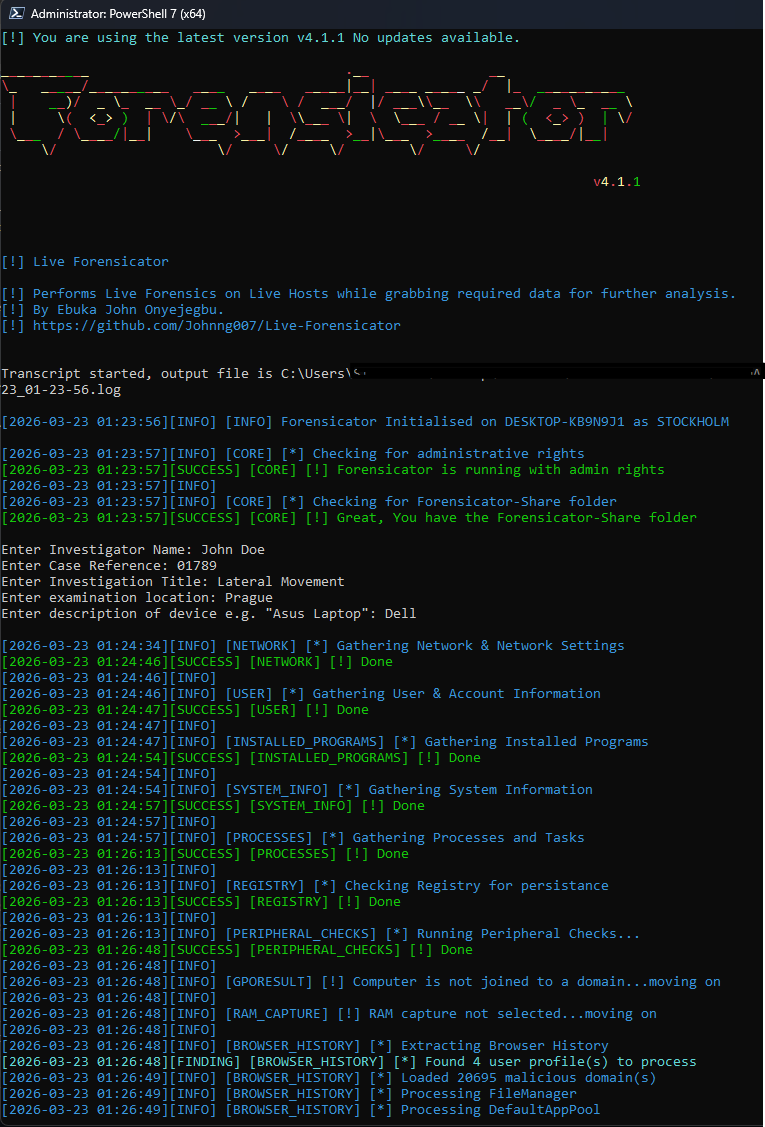Viewport: 765px width, 1127px height.
Task: Click the 'Live Forensicator' heading line
Action: [85, 262]
